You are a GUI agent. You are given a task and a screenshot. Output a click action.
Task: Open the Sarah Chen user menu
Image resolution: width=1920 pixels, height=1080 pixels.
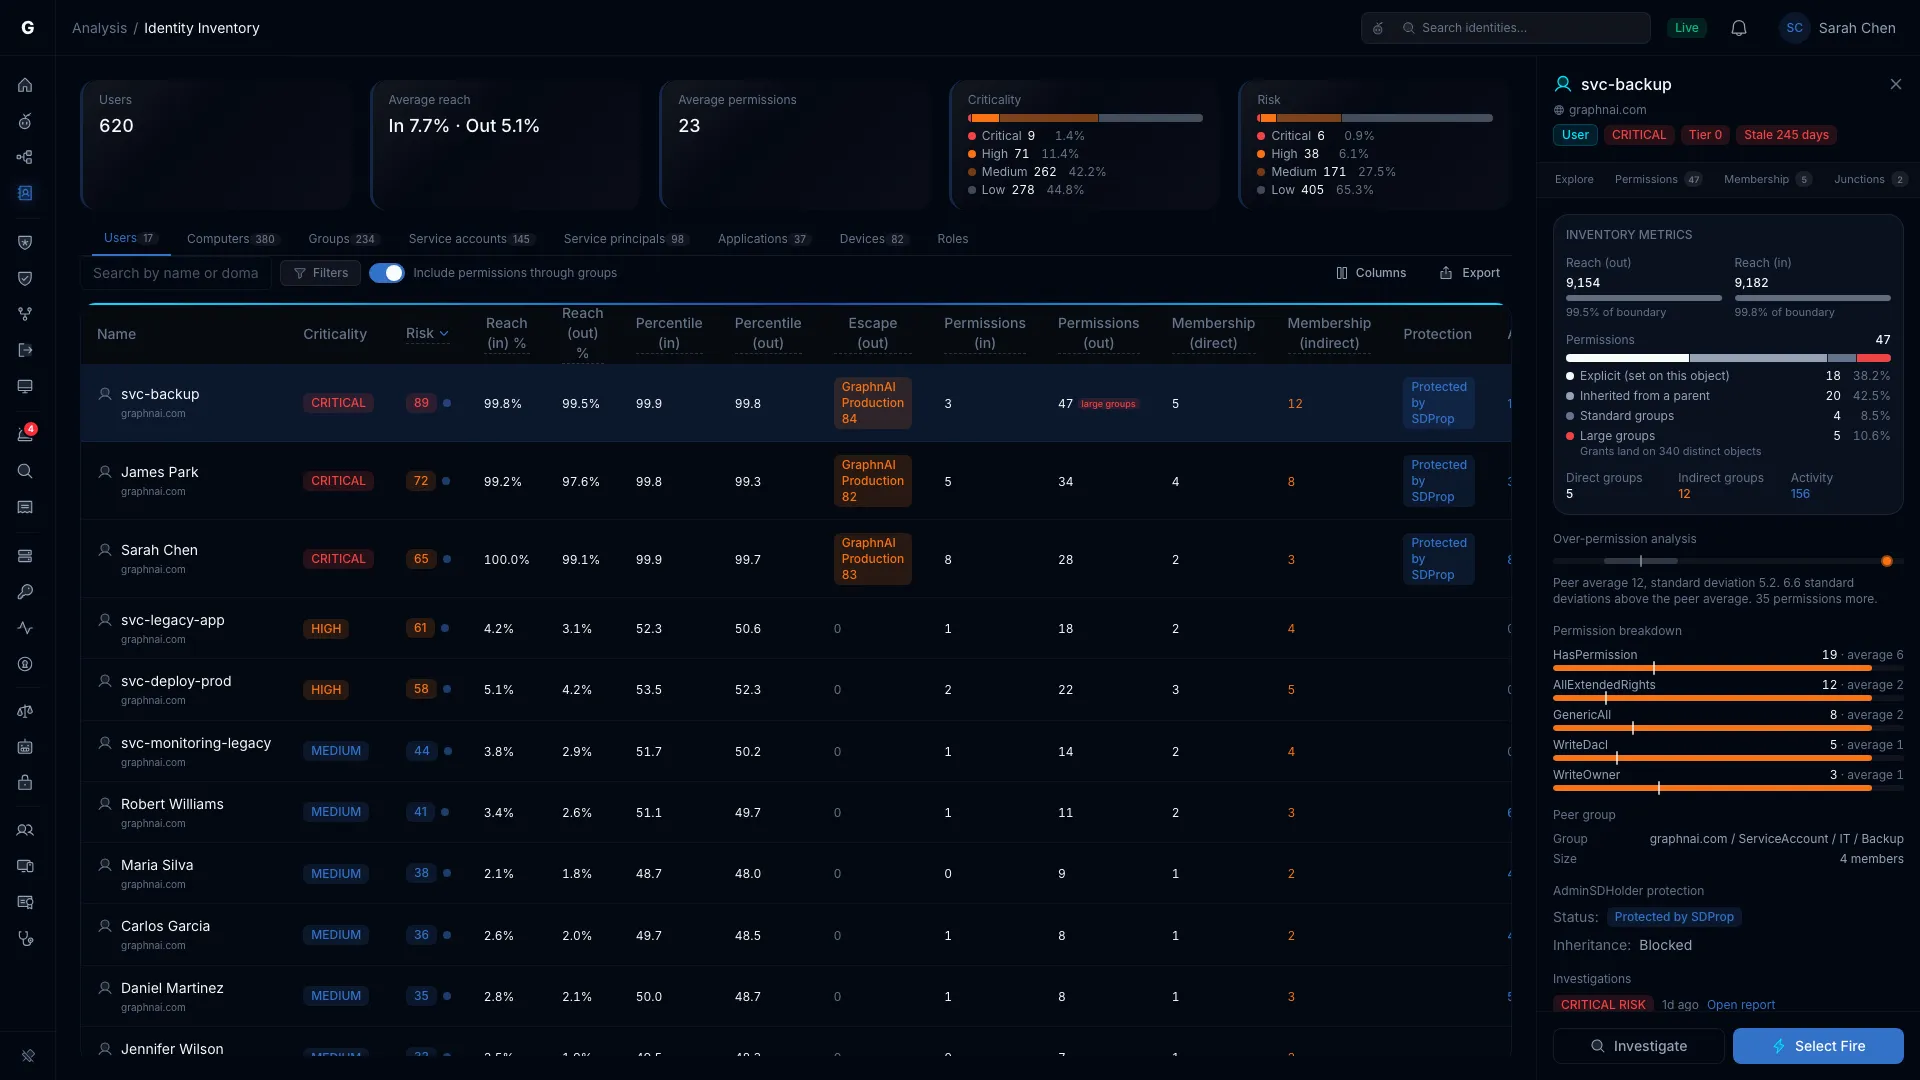(x=1838, y=28)
